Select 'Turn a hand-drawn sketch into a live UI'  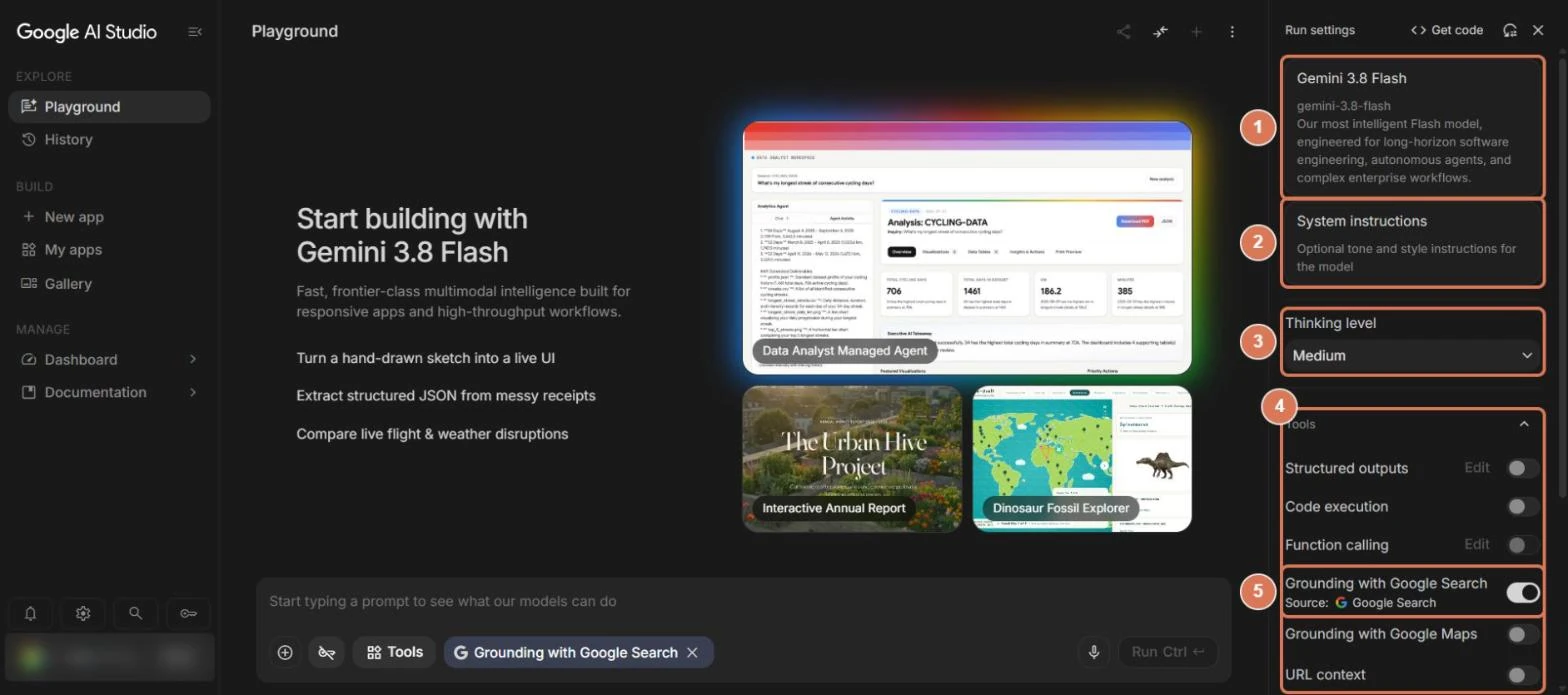426,358
